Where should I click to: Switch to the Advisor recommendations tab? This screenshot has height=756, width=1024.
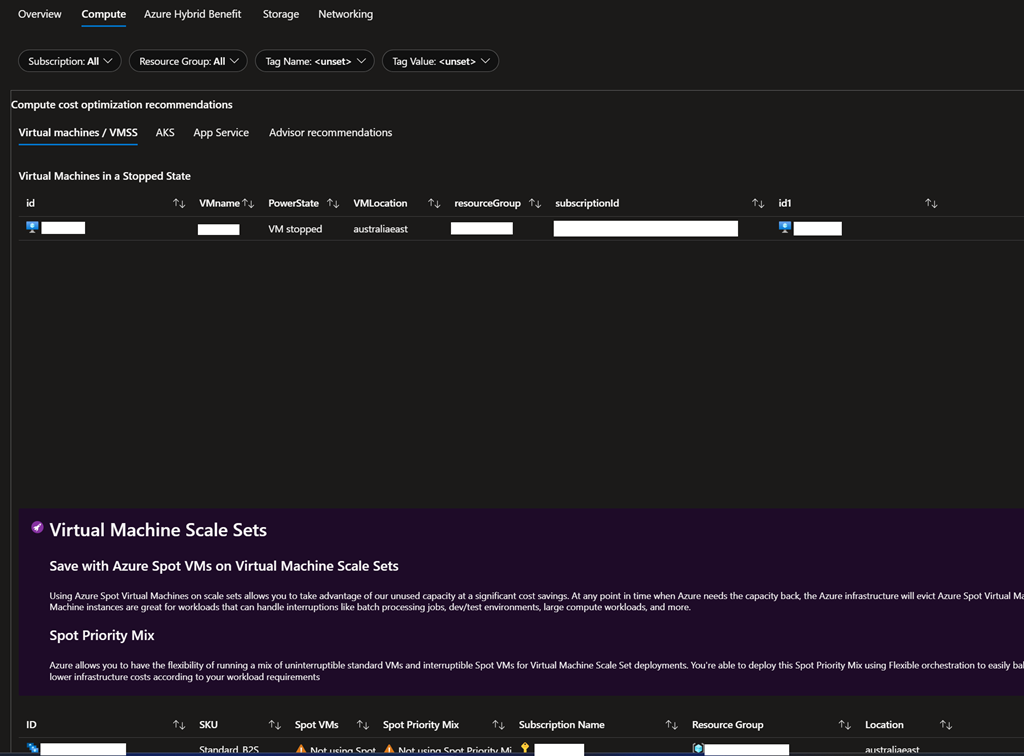[x=330, y=132]
